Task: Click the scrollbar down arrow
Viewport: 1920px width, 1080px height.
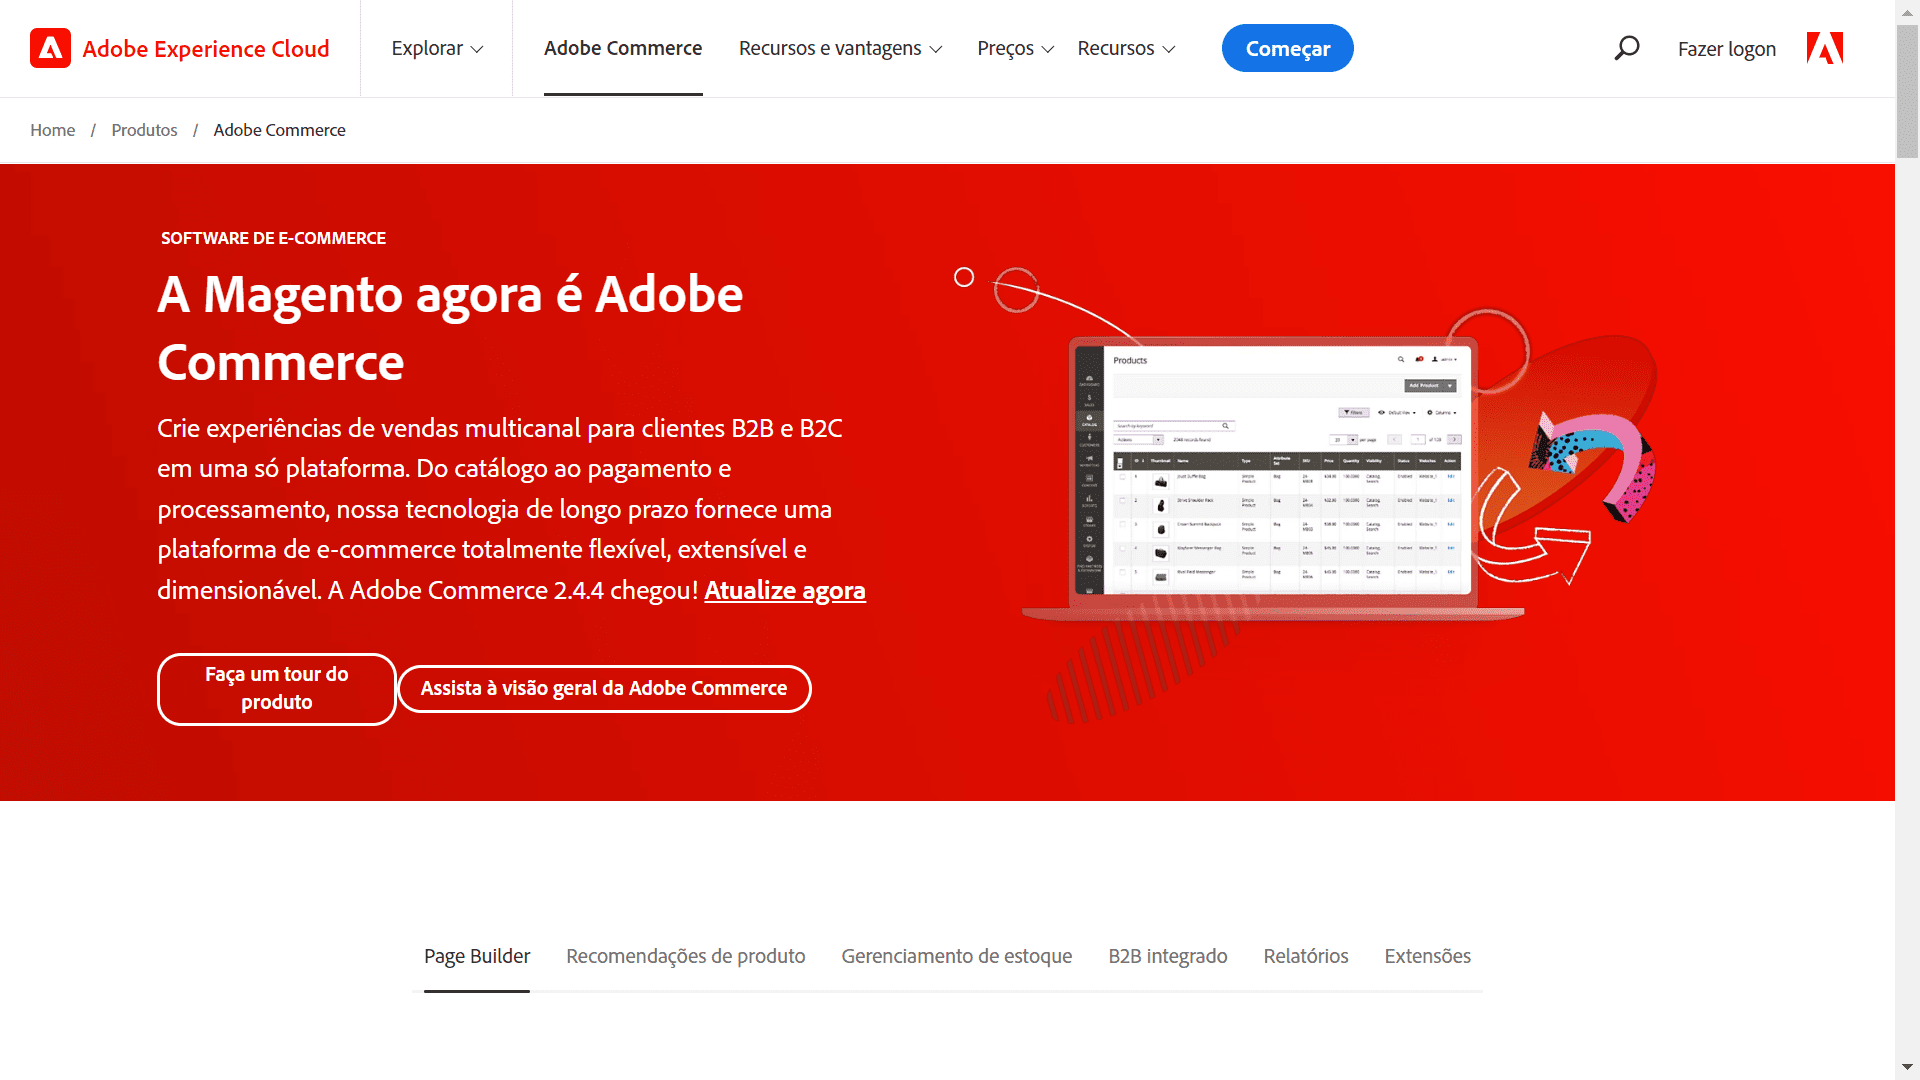Action: pyautogui.click(x=1907, y=1068)
